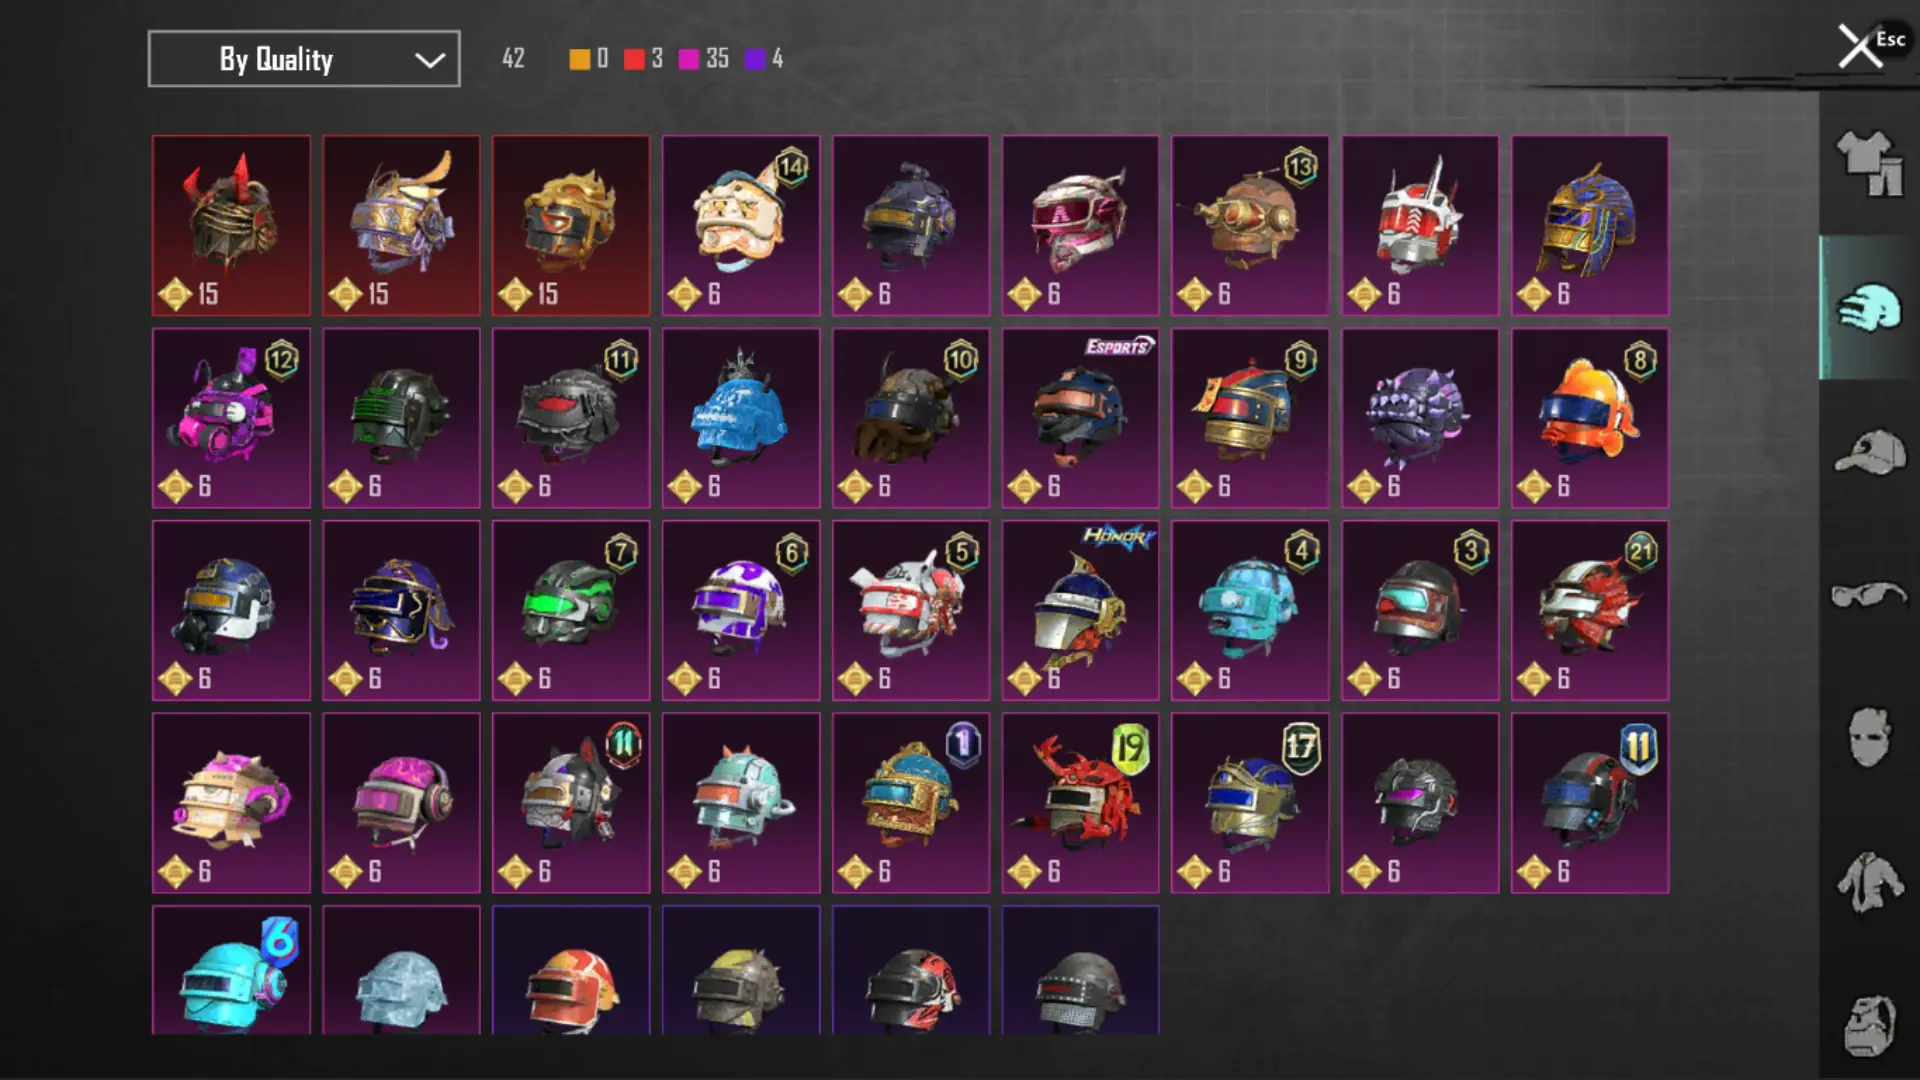
Task: Select the pink bunny helmet numbered 12
Action: (231, 418)
